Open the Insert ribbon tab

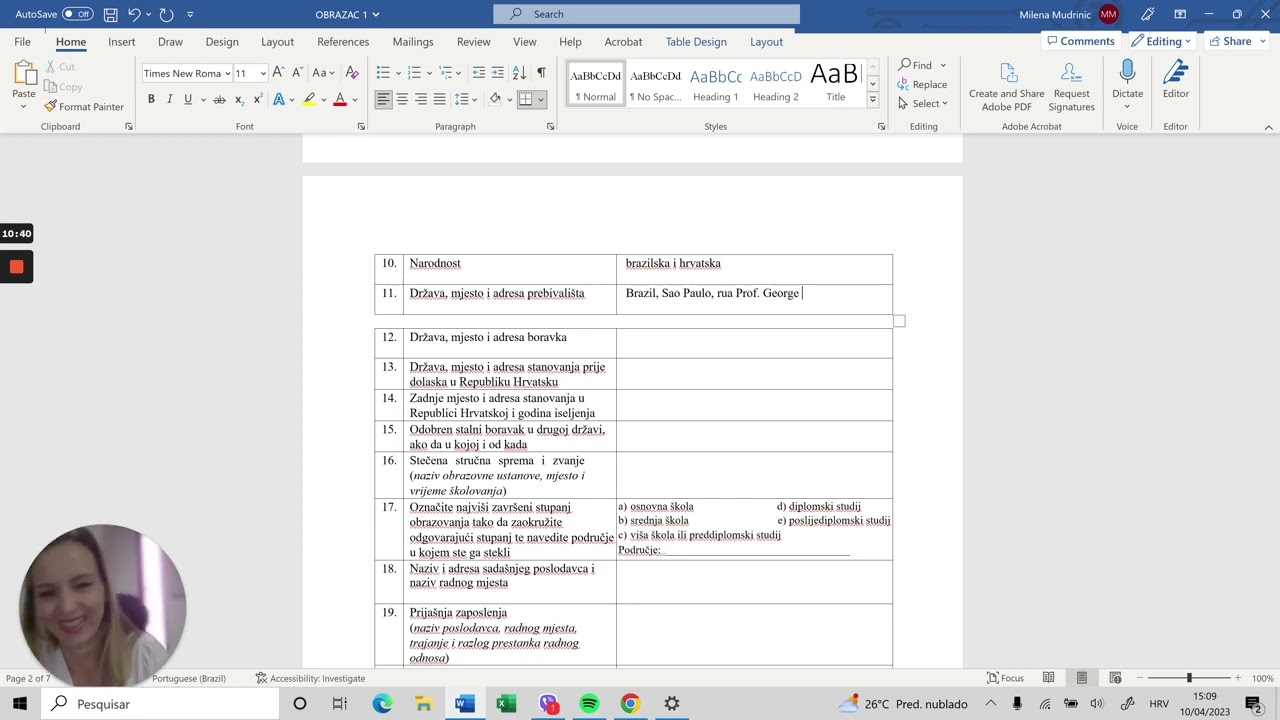click(122, 42)
